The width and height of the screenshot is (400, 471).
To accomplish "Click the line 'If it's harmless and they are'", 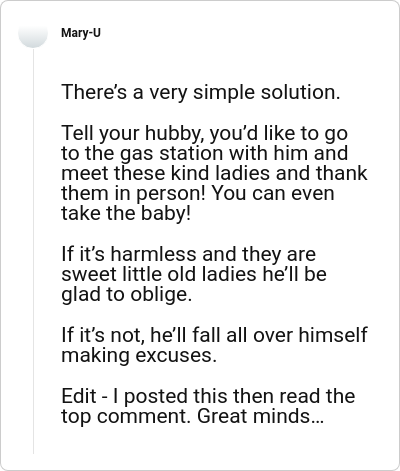I will pos(189,254).
